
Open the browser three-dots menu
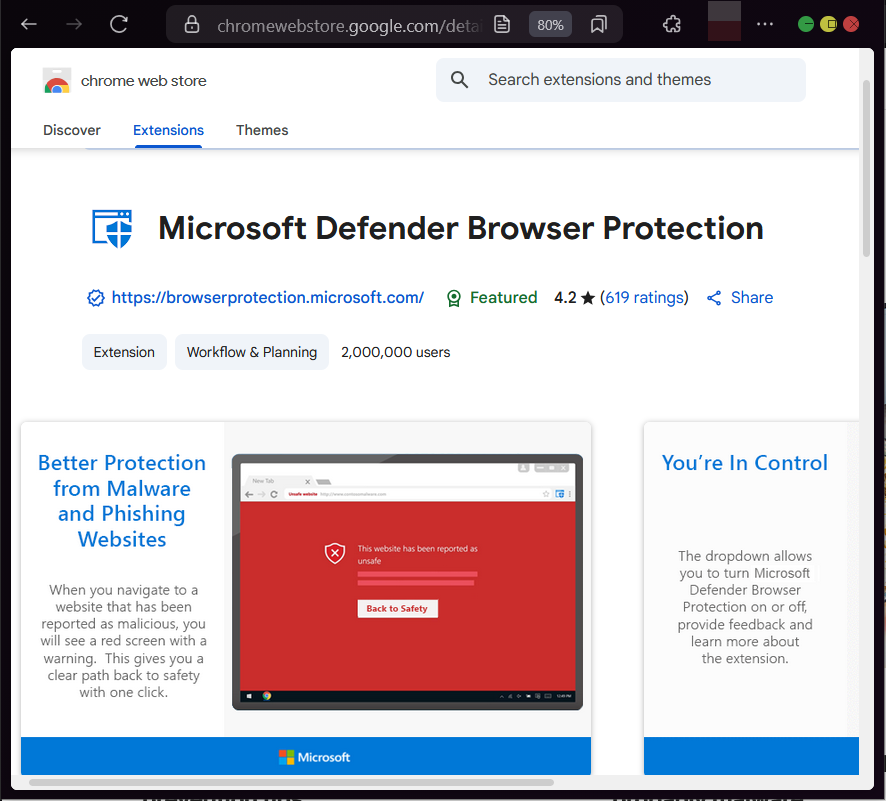(x=765, y=24)
